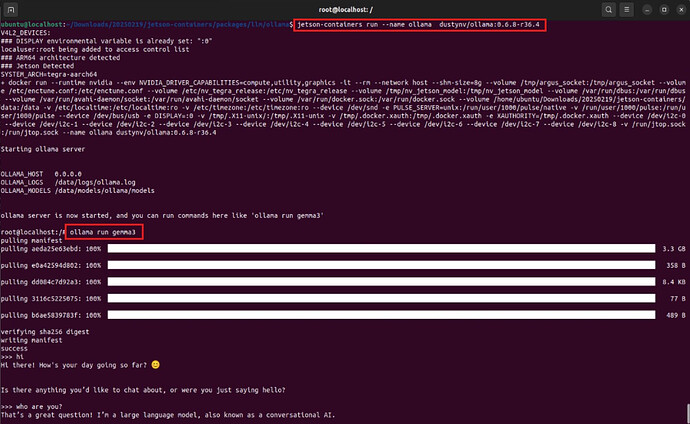Click the smiley emoji in the reply

tap(155, 365)
